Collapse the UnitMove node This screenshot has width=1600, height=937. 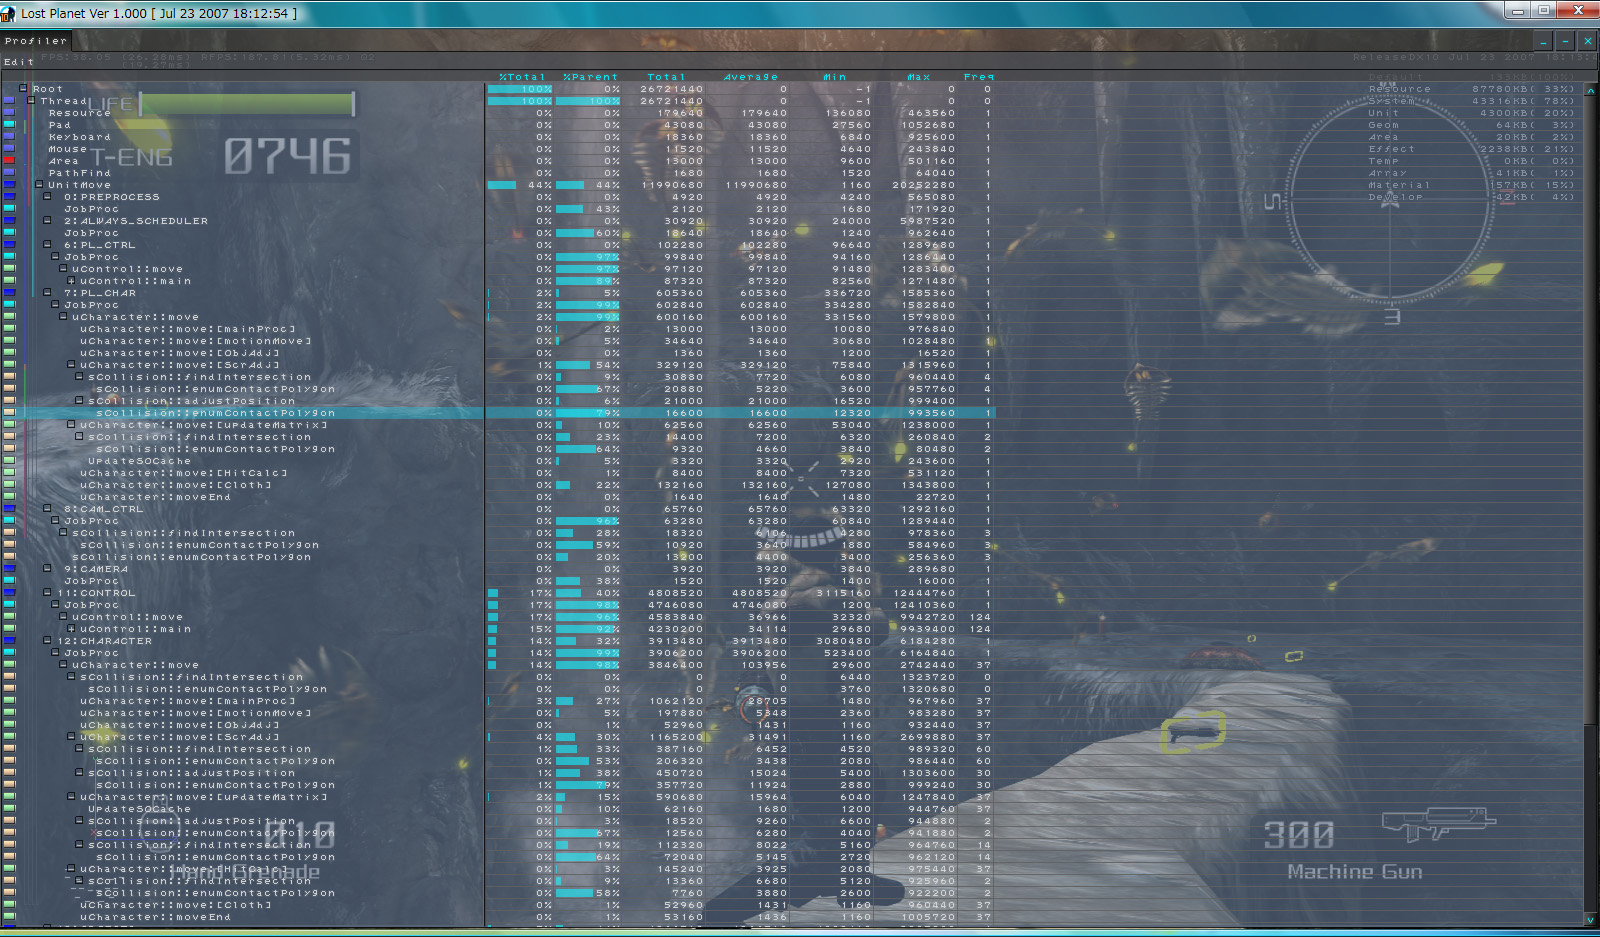39,184
